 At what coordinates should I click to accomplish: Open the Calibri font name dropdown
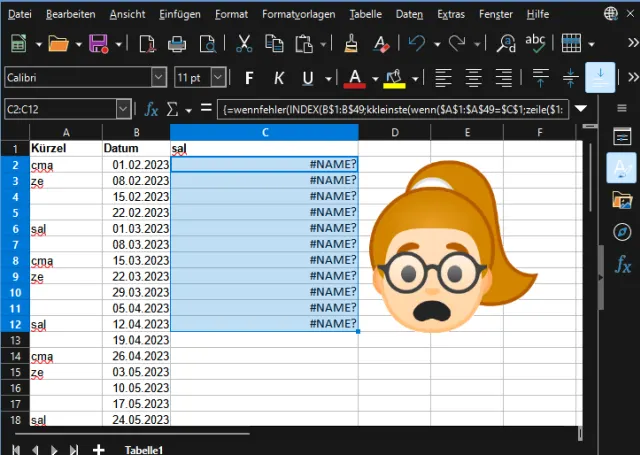tap(159, 78)
